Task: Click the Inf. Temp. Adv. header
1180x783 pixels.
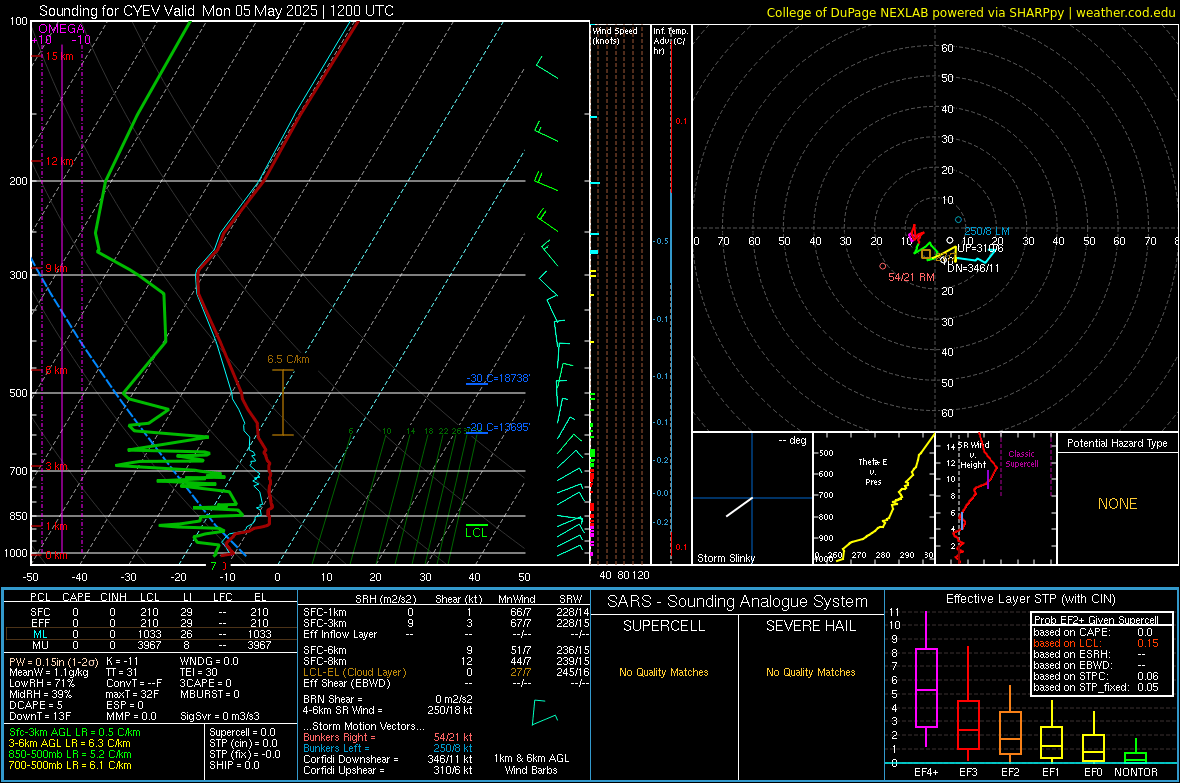Action: [x=670, y=41]
